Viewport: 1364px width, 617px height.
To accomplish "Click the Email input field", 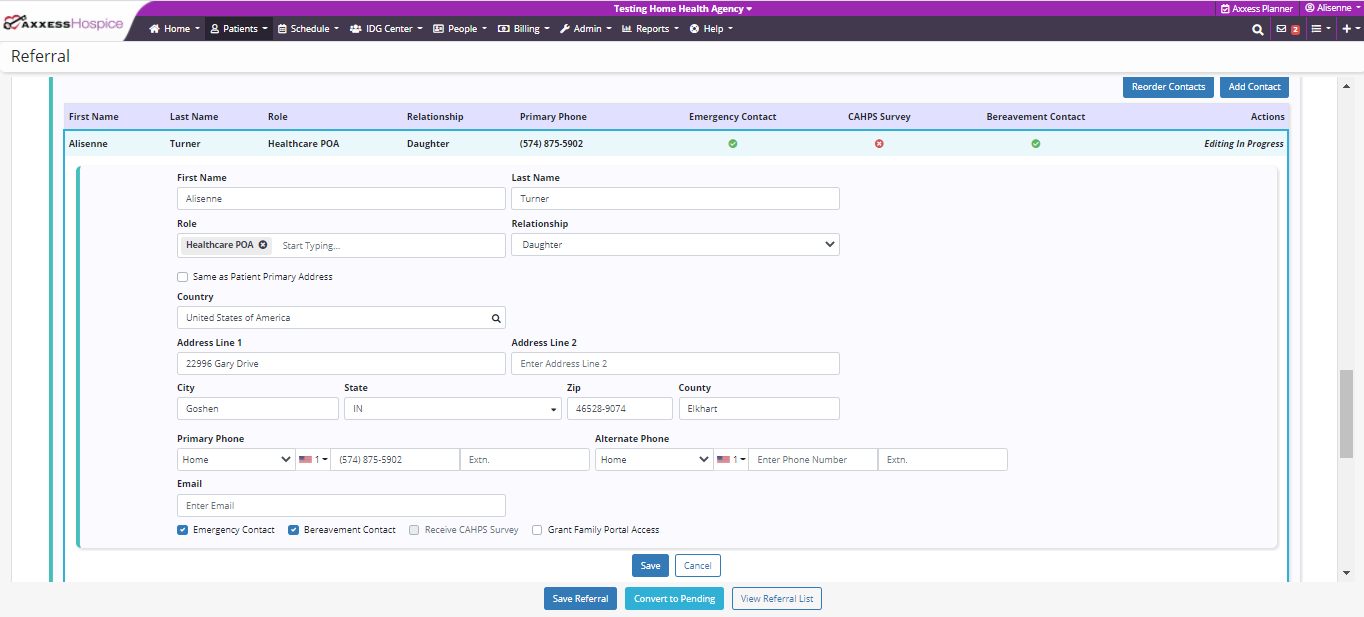I will click(341, 506).
